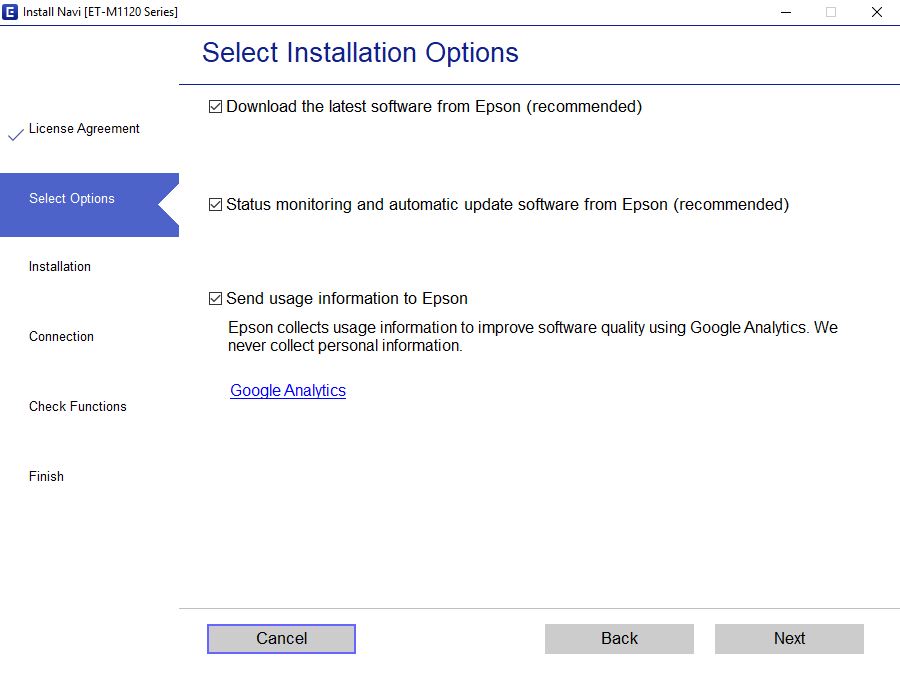Viewport: 900px width, 674px height.
Task: Click the Install Navi [ET-M1120 Series] title text
Action: [100, 11]
